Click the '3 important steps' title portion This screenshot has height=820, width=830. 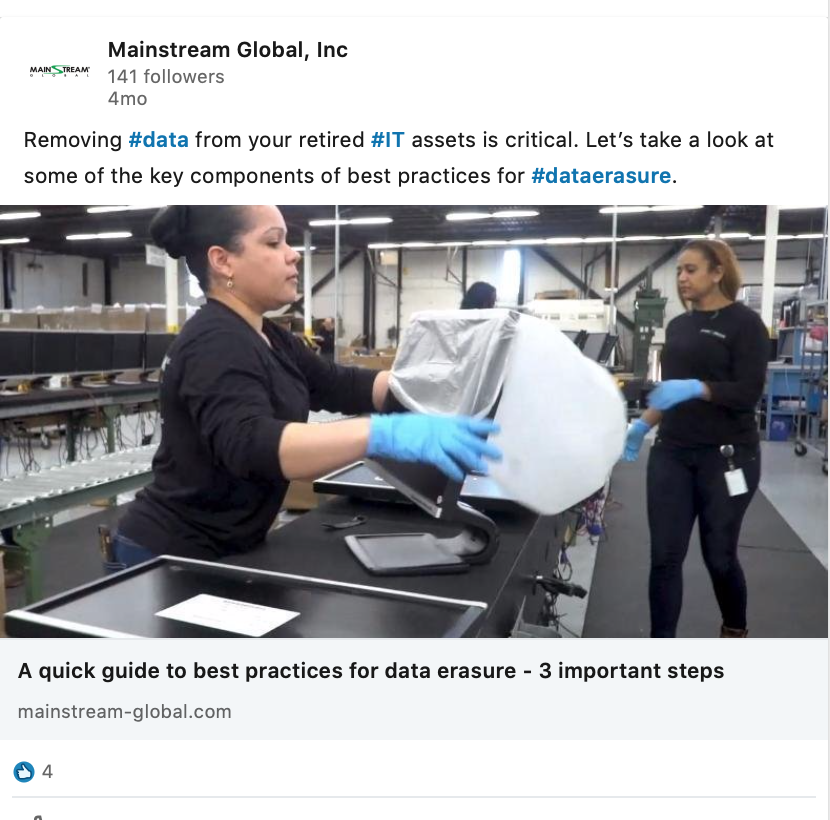[631, 671]
